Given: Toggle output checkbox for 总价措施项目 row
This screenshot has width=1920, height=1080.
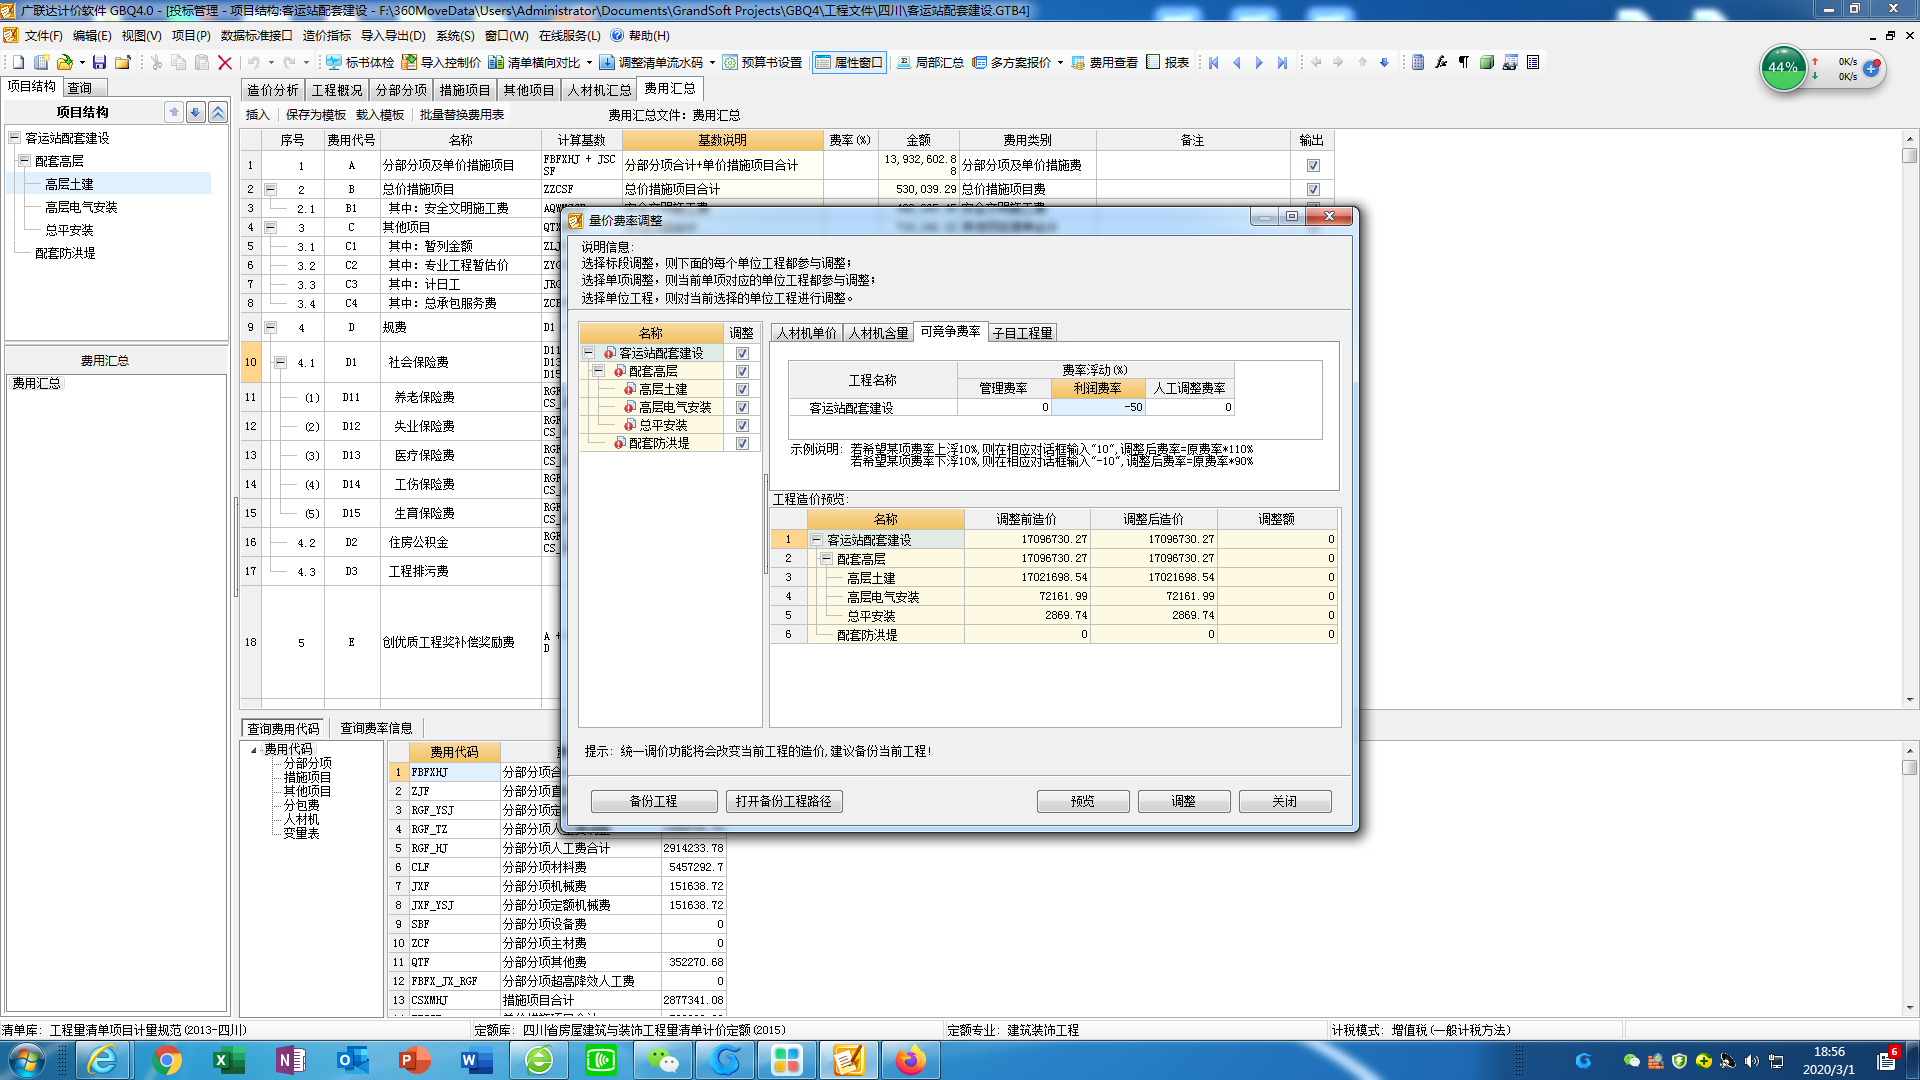Looking at the screenshot, I should pos(1313,189).
